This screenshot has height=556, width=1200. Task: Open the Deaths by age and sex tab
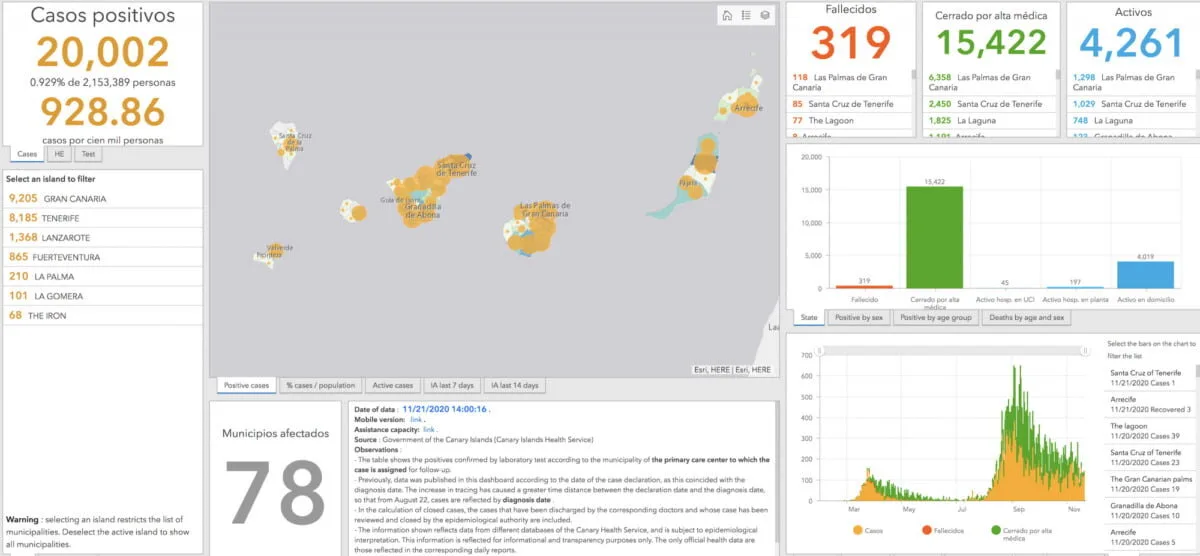(x=1027, y=318)
